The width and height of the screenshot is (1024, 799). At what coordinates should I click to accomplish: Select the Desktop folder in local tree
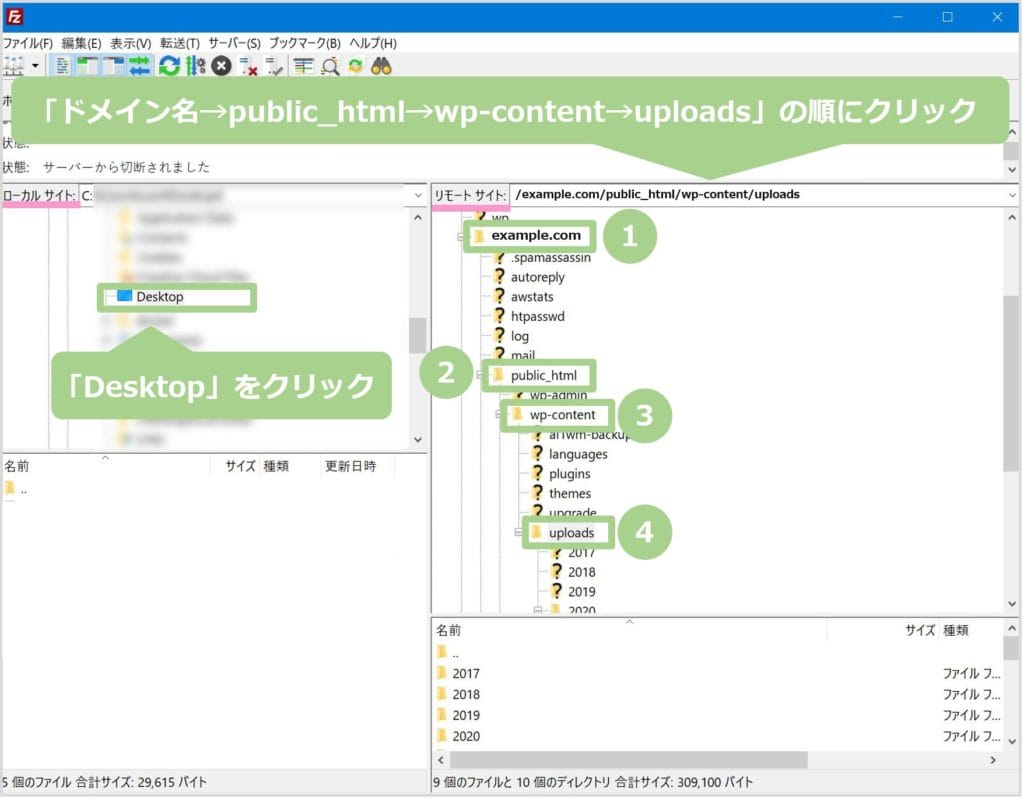pyautogui.click(x=159, y=297)
